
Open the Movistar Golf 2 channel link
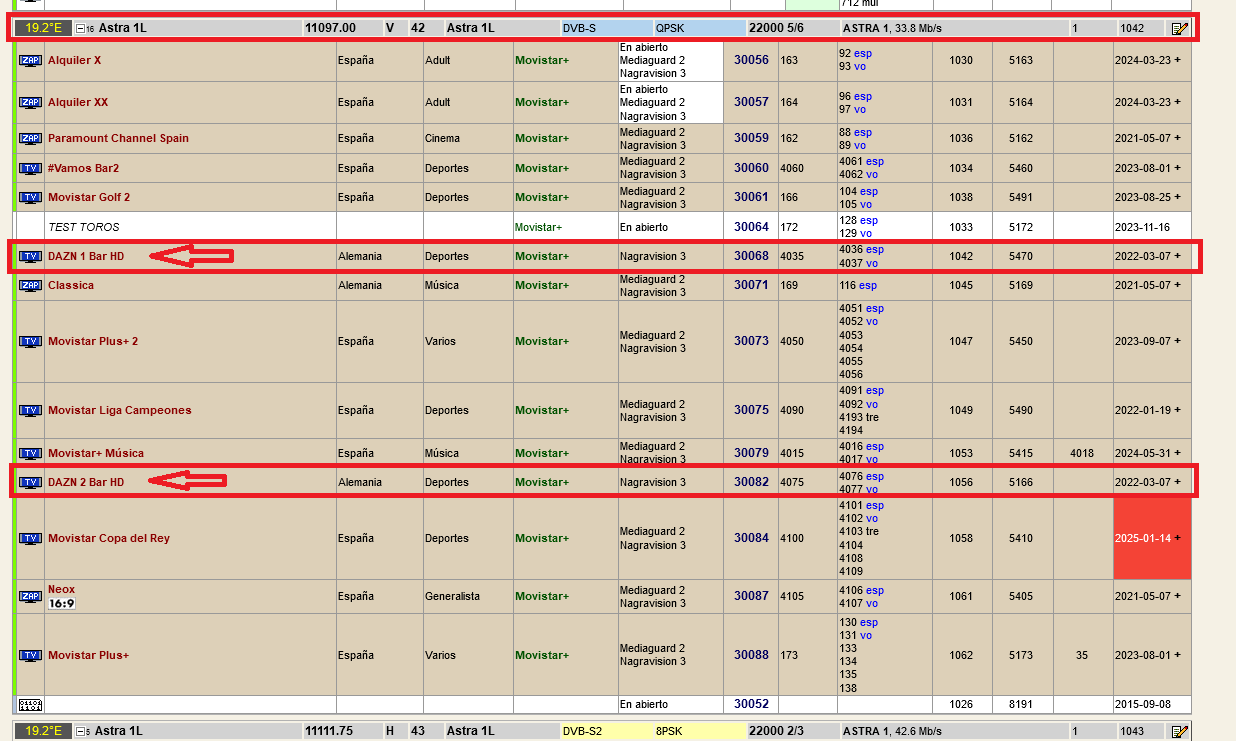click(89, 197)
